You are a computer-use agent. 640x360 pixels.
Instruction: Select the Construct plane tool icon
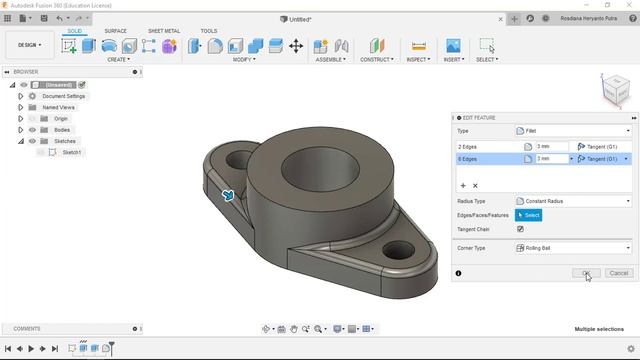tap(377, 46)
